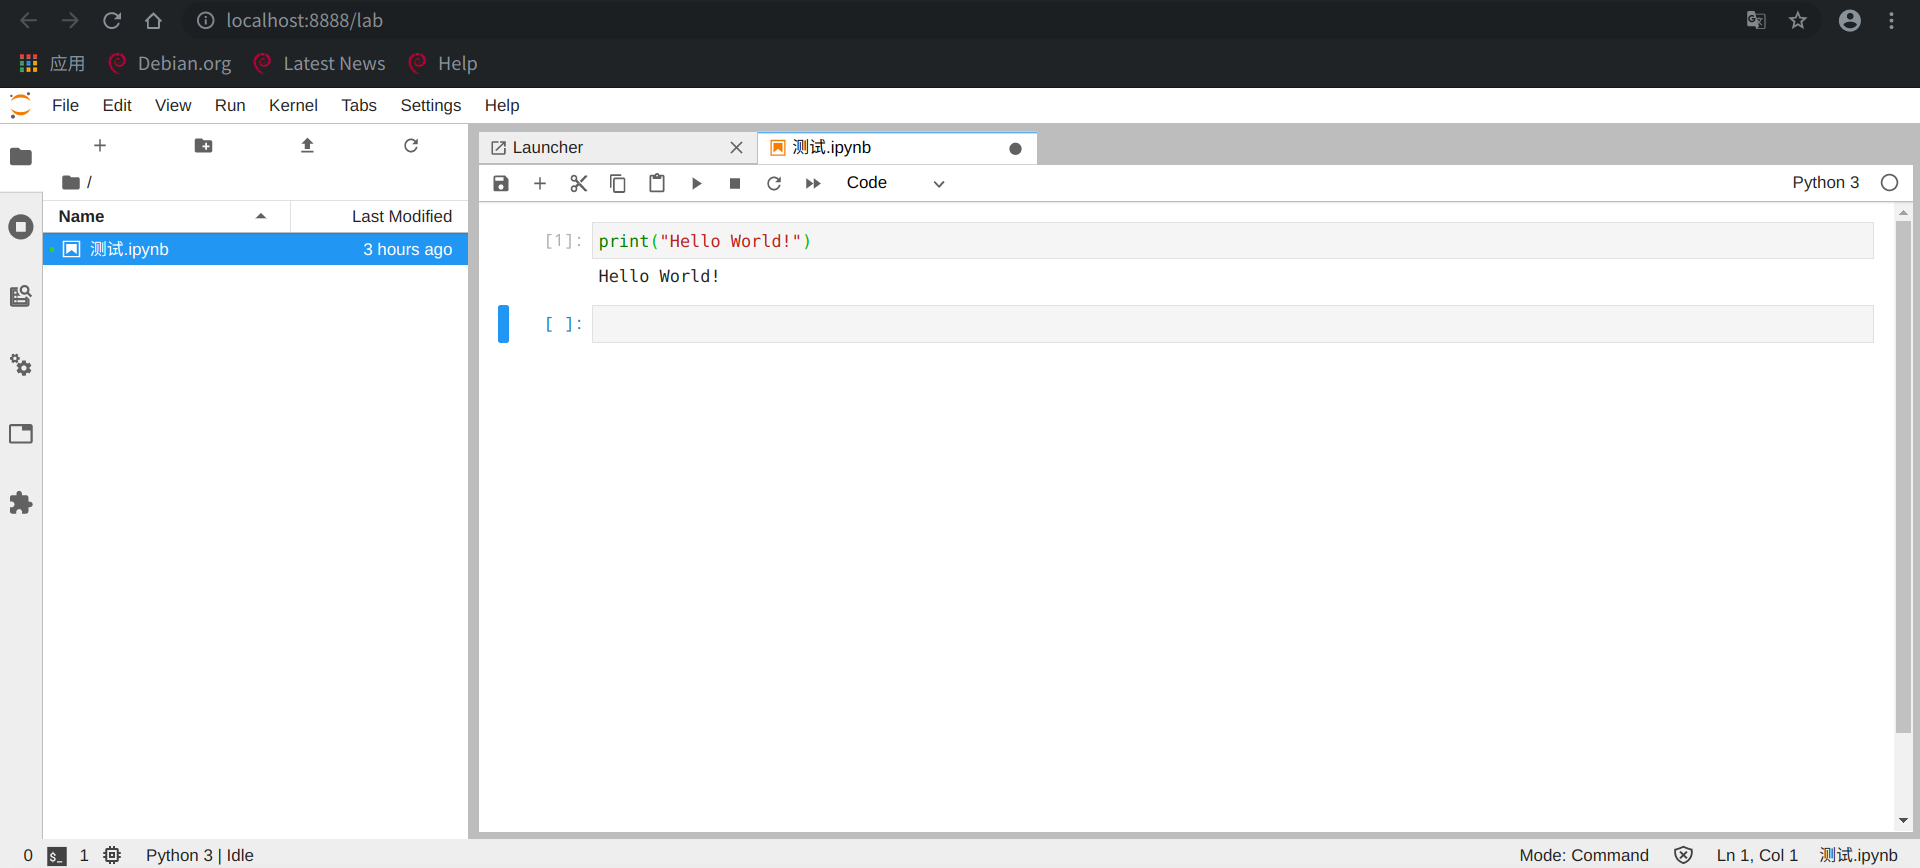
Task: Click the 应用 apps shortcut
Action: [x=52, y=63]
